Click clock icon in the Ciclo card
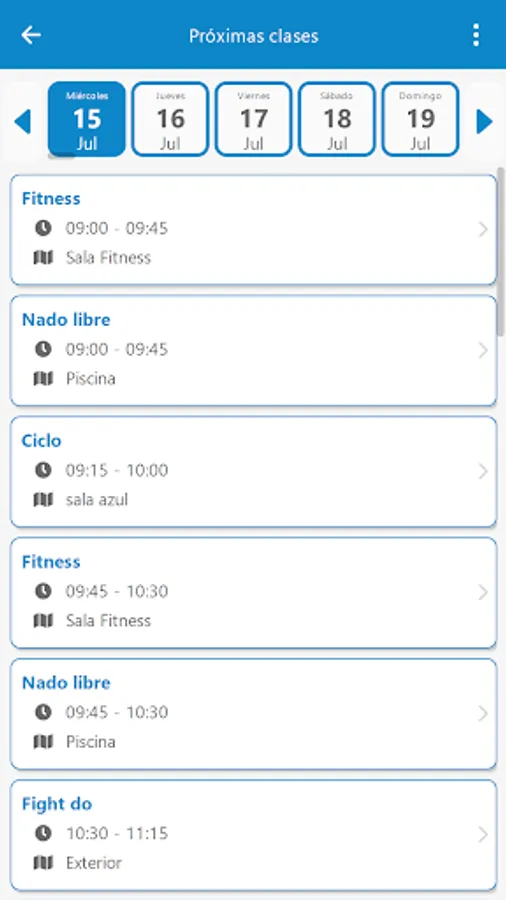 [x=43, y=470]
